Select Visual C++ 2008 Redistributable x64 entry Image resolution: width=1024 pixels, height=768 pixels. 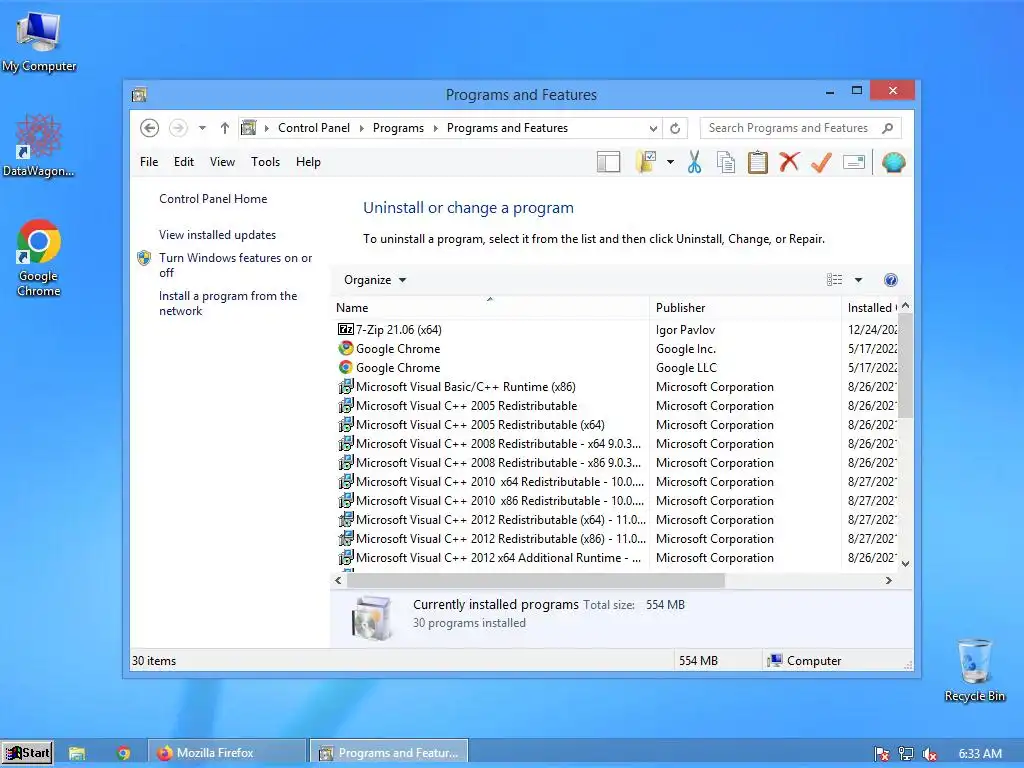pyautogui.click(x=489, y=443)
